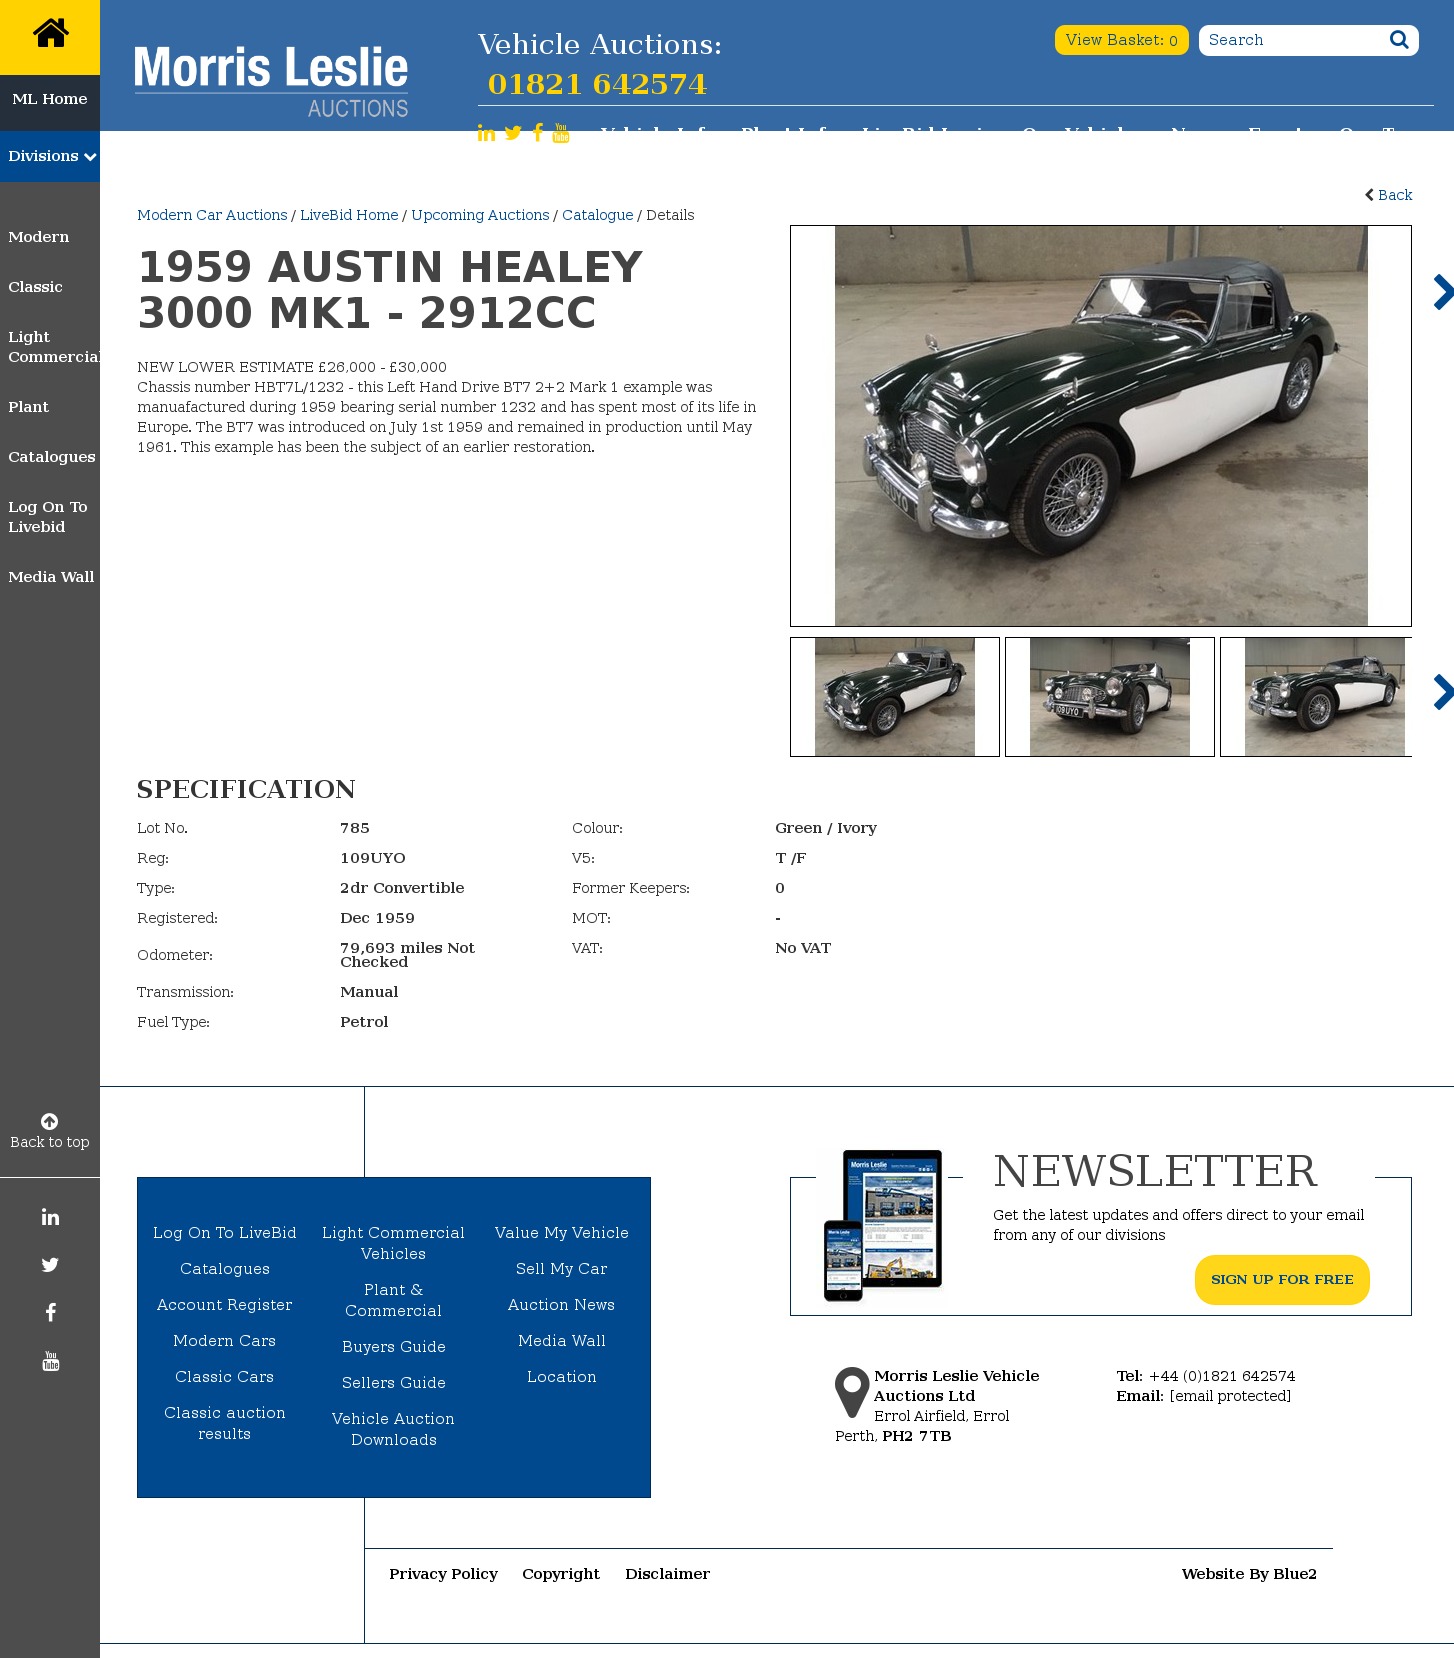Open Upcoming Auctions breadcrumb
Image resolution: width=1454 pixels, height=1658 pixels.
pos(480,215)
